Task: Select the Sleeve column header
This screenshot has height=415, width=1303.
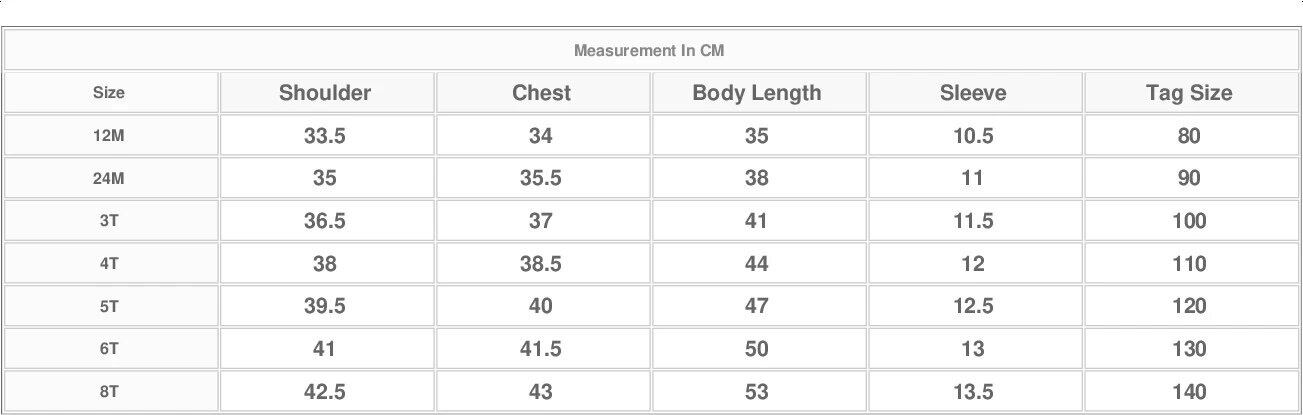Action: tap(973, 93)
